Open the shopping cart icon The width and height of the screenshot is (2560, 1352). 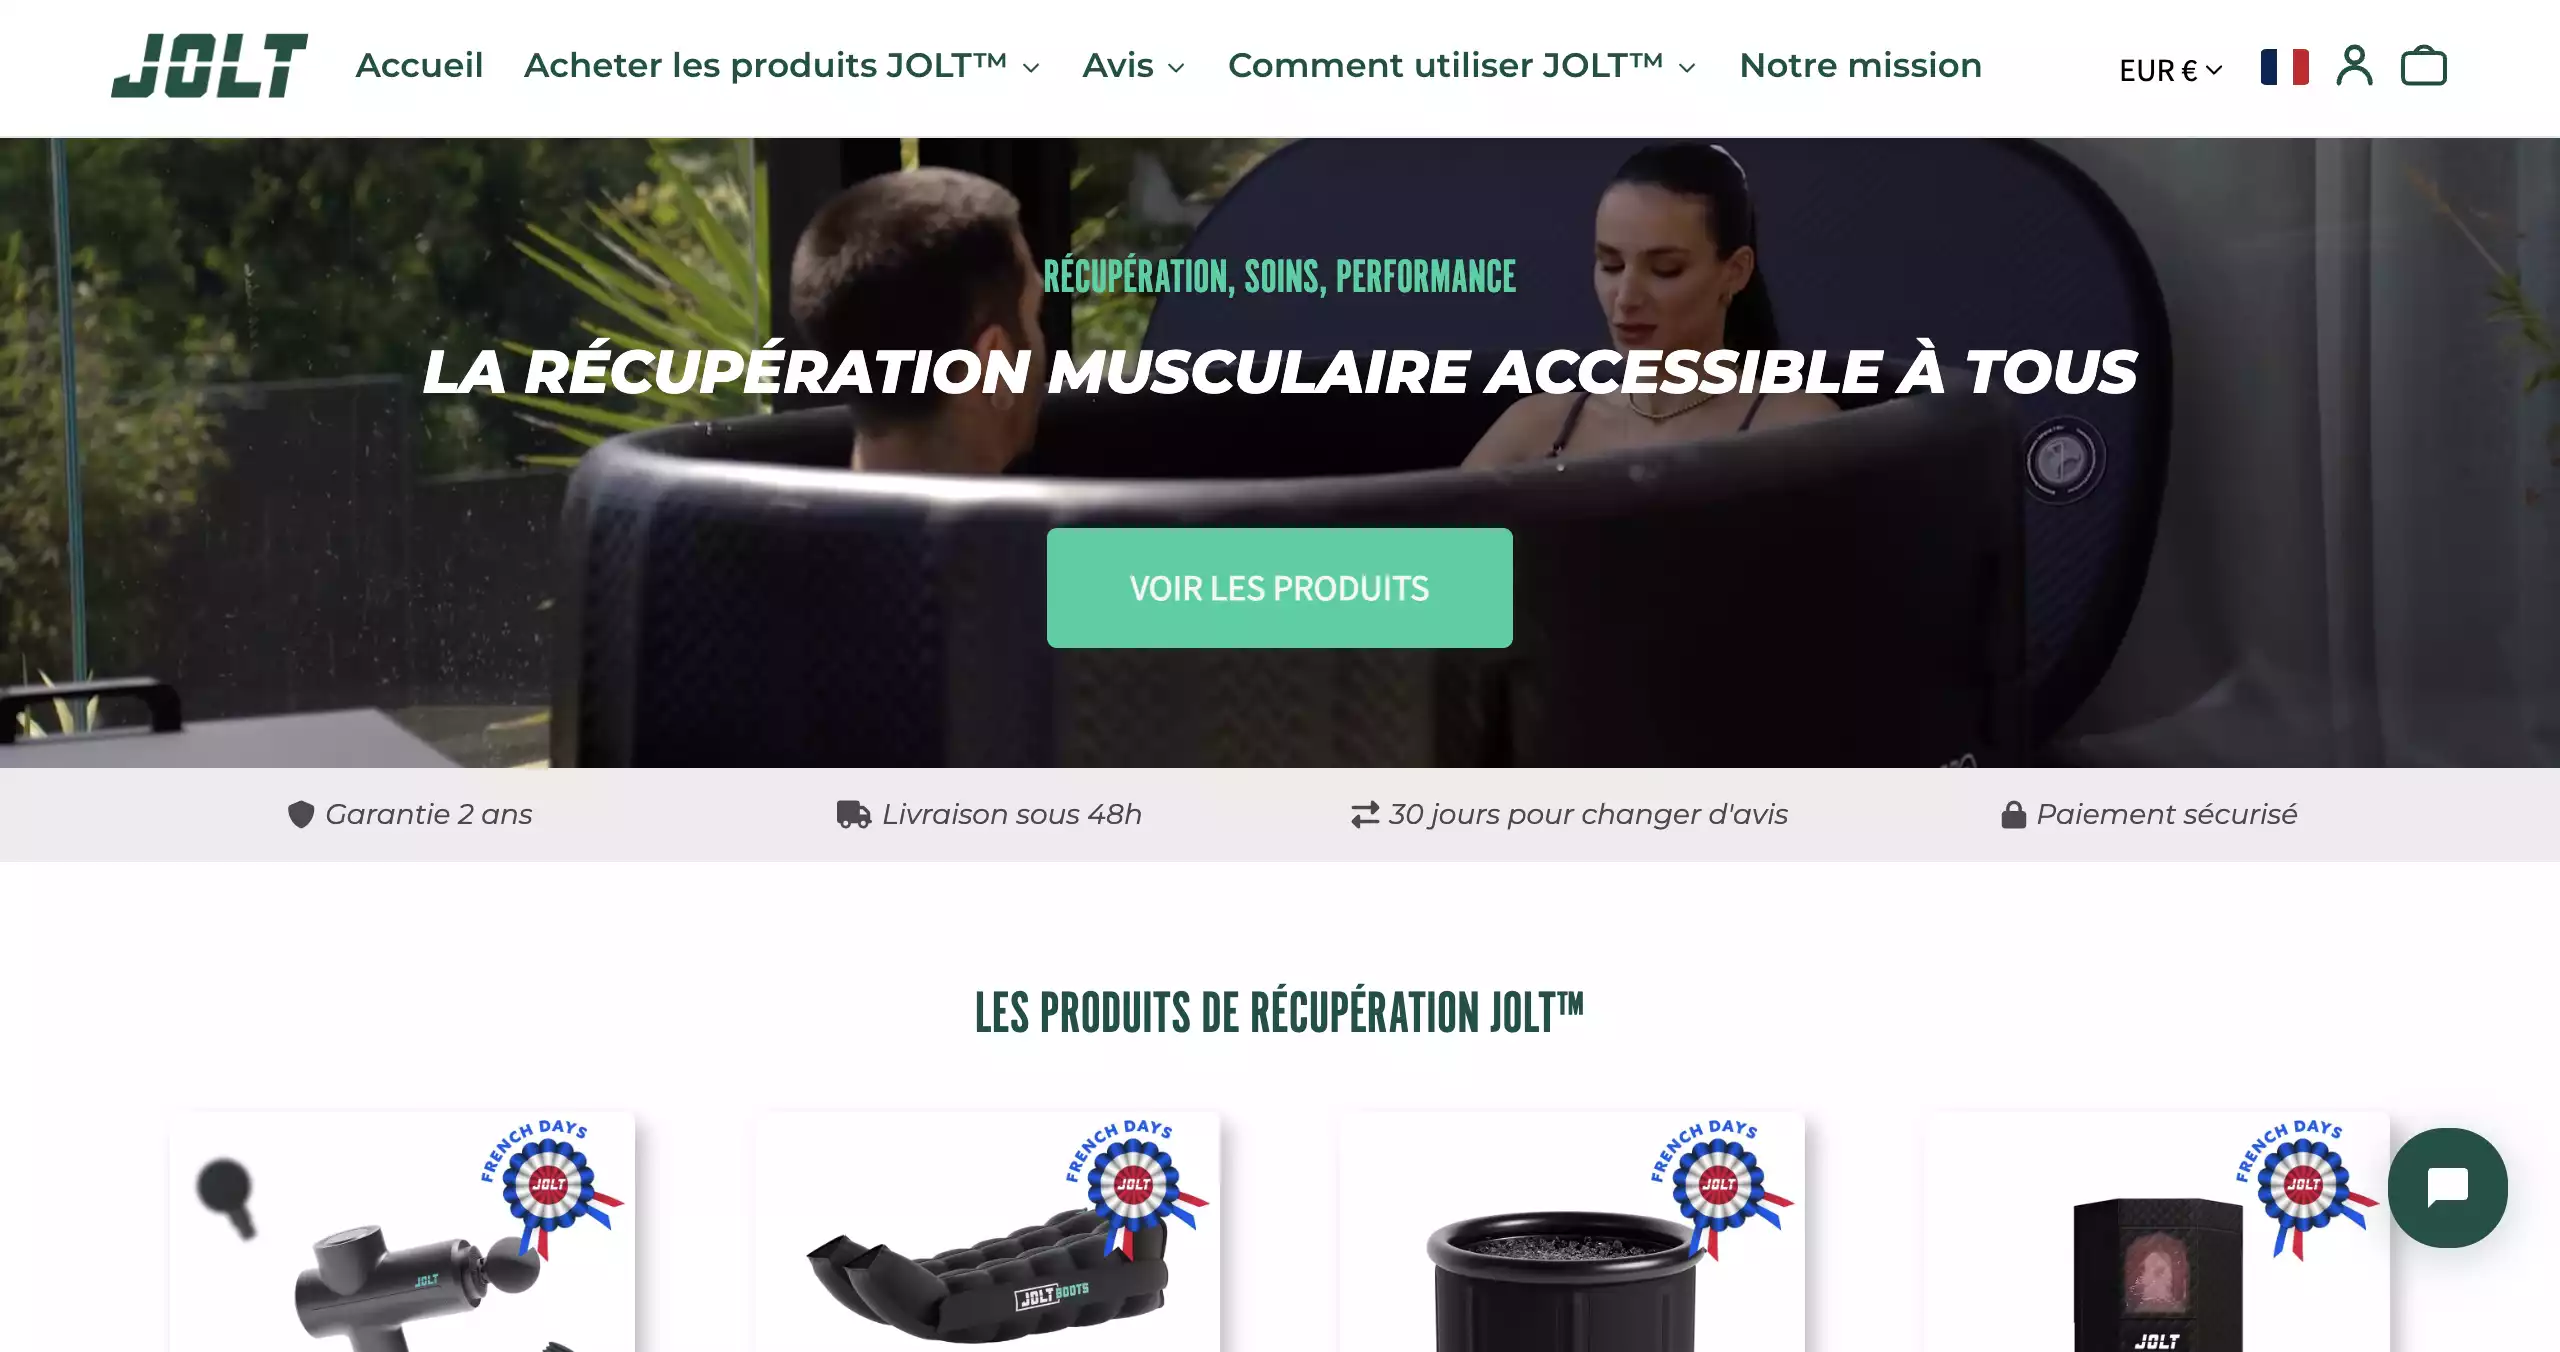(x=2424, y=66)
